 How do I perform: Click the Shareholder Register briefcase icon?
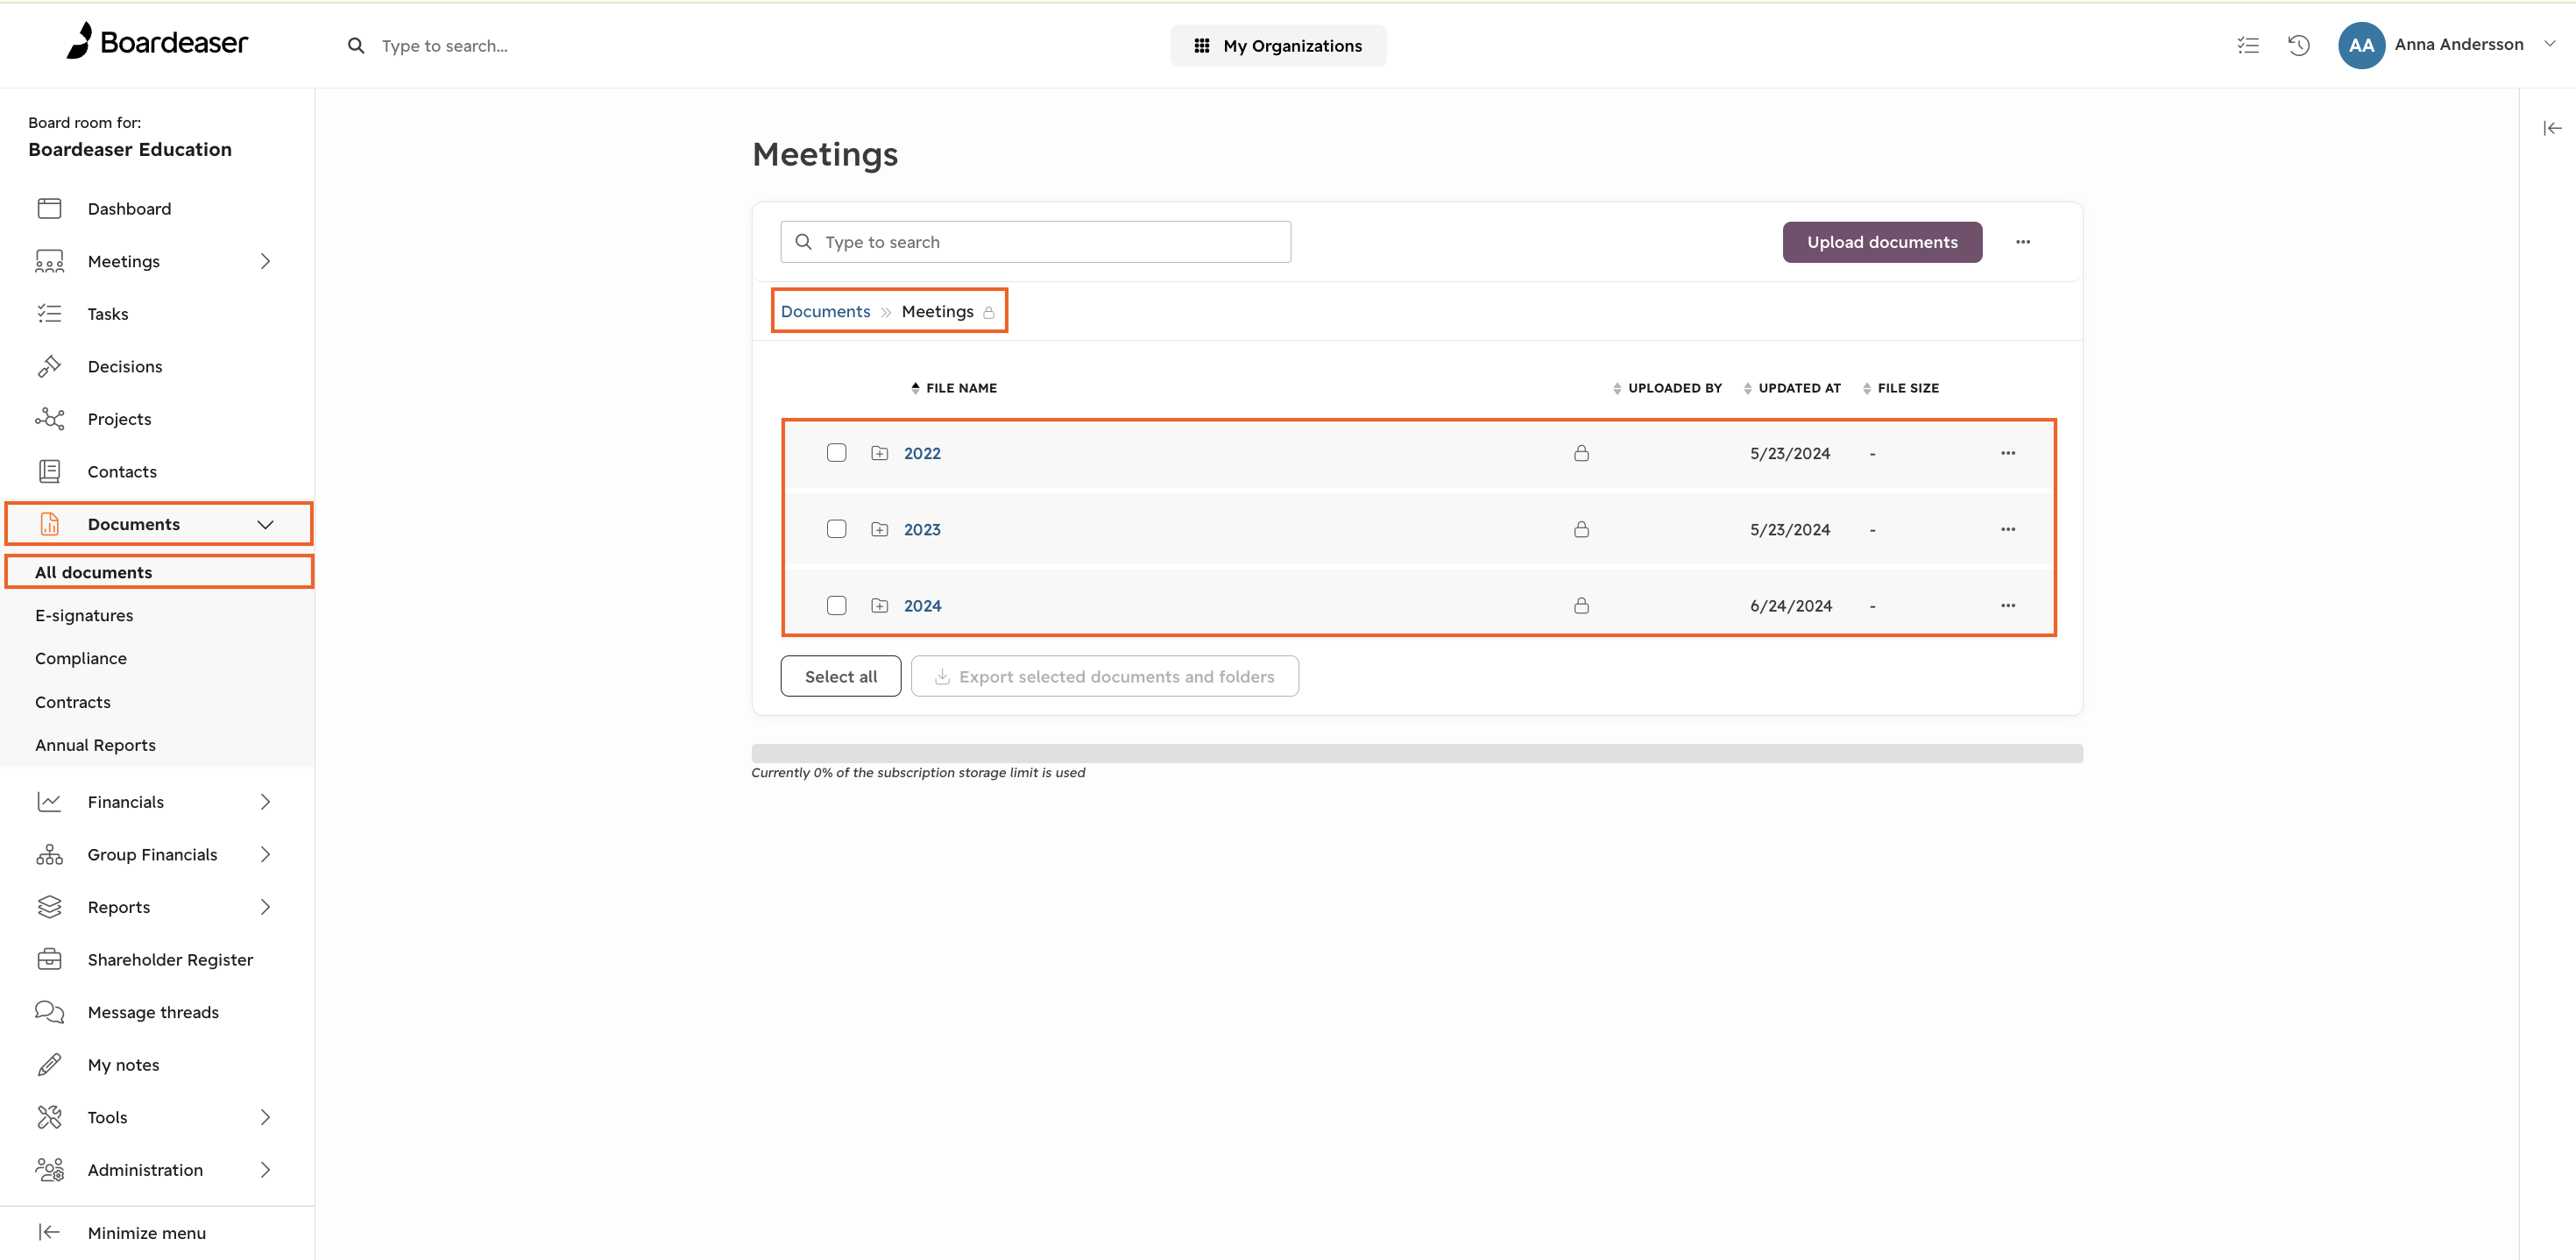49,959
